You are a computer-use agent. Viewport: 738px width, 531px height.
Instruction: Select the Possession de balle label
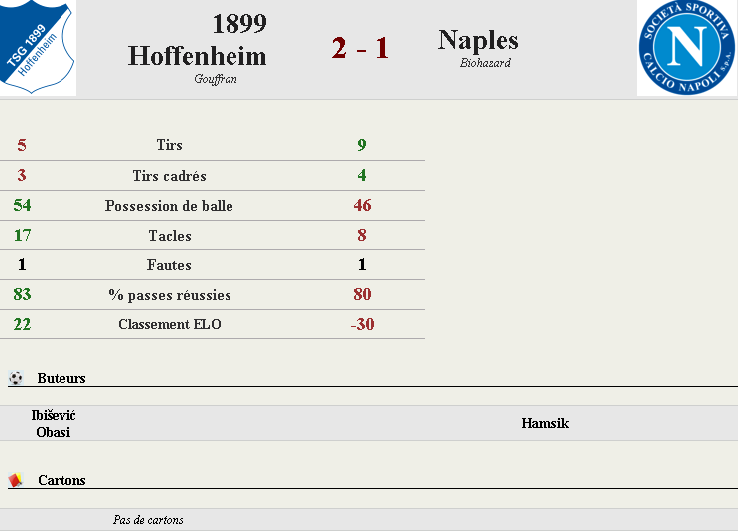[x=168, y=206]
